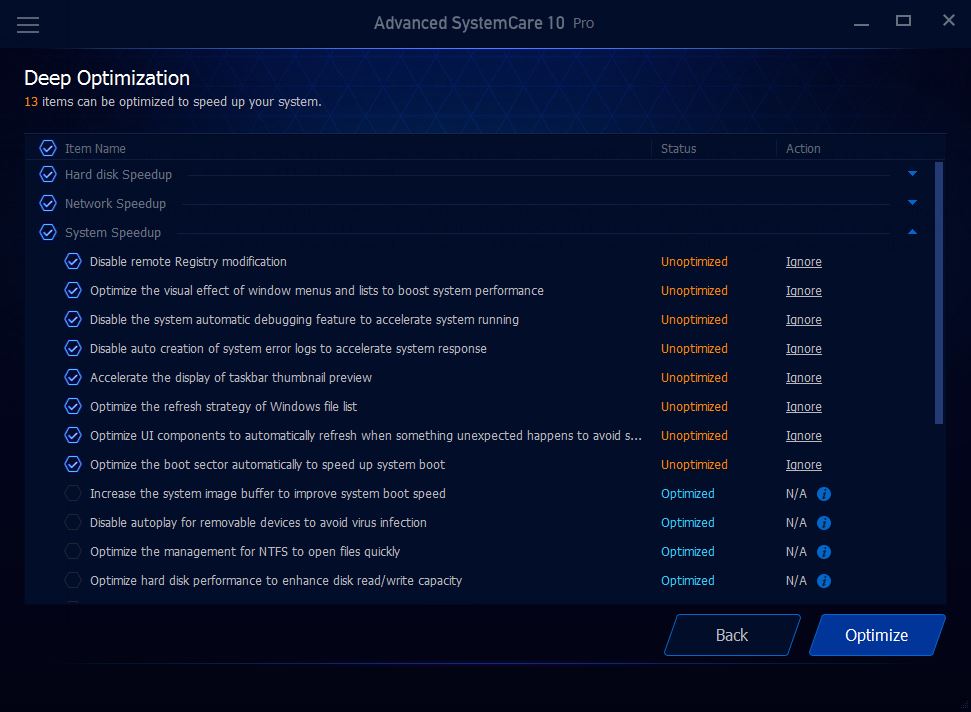Select the Network Speedup label
The height and width of the screenshot is (712, 971).
tap(115, 204)
